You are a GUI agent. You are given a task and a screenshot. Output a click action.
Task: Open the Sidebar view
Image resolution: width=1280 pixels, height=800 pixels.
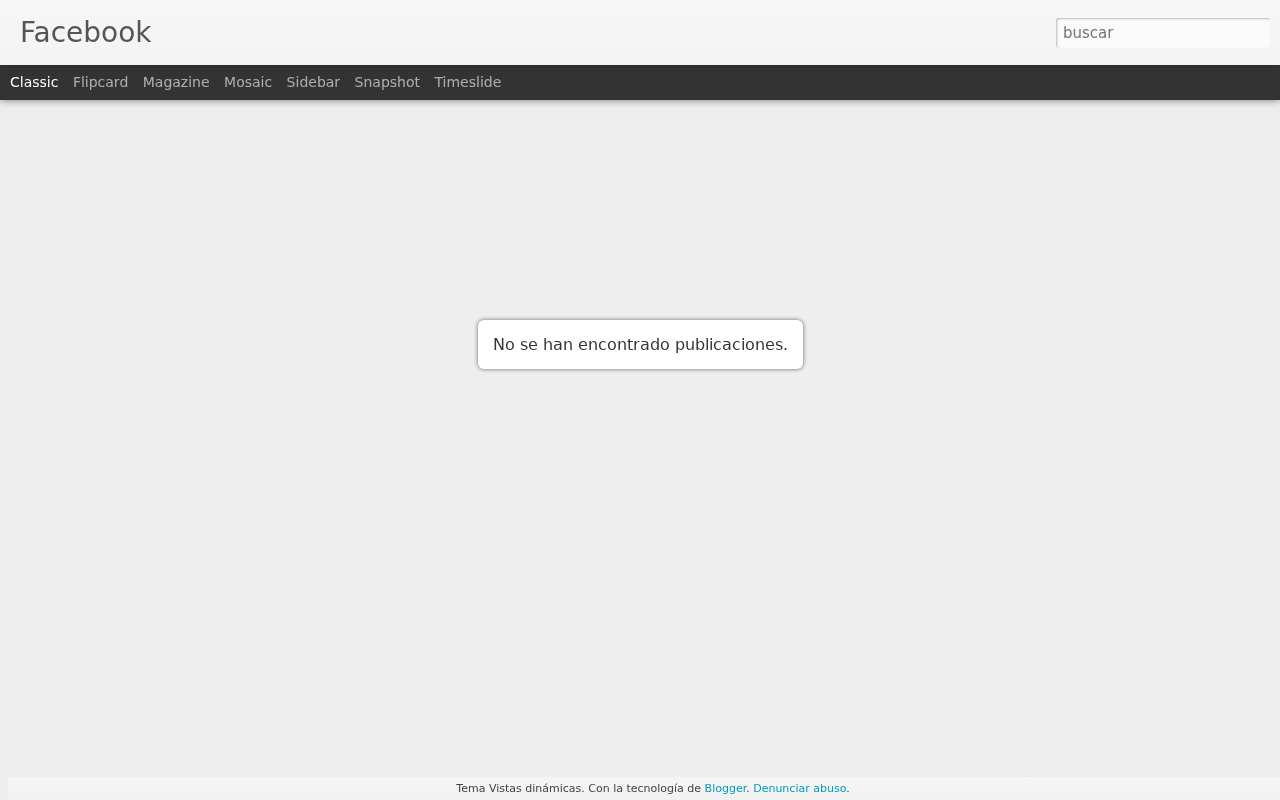(x=313, y=82)
